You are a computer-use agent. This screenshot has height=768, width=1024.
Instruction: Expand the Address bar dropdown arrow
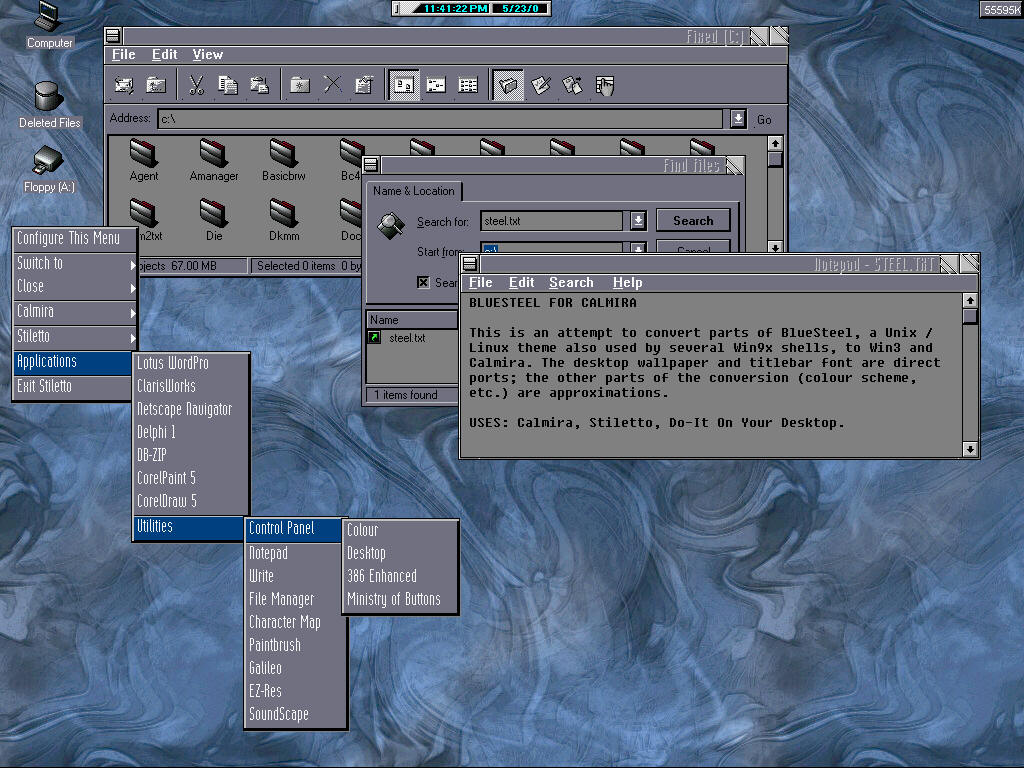738,119
